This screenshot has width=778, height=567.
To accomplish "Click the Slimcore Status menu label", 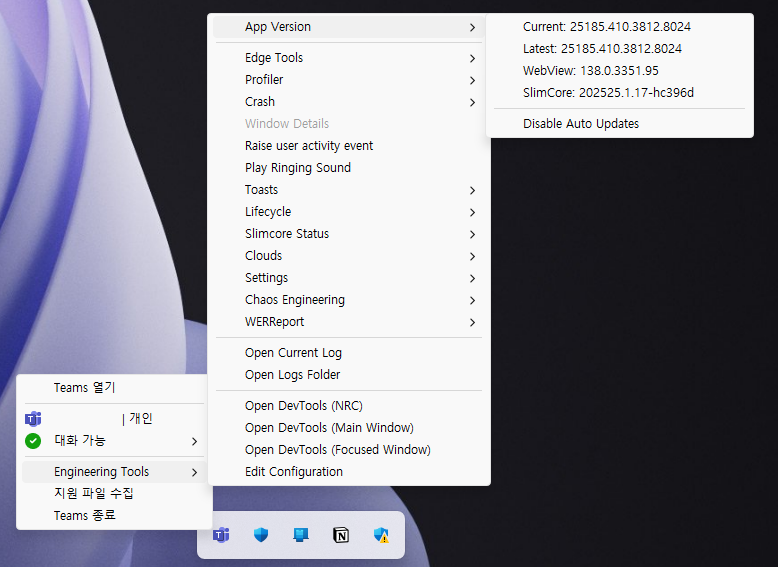I will coord(287,234).
